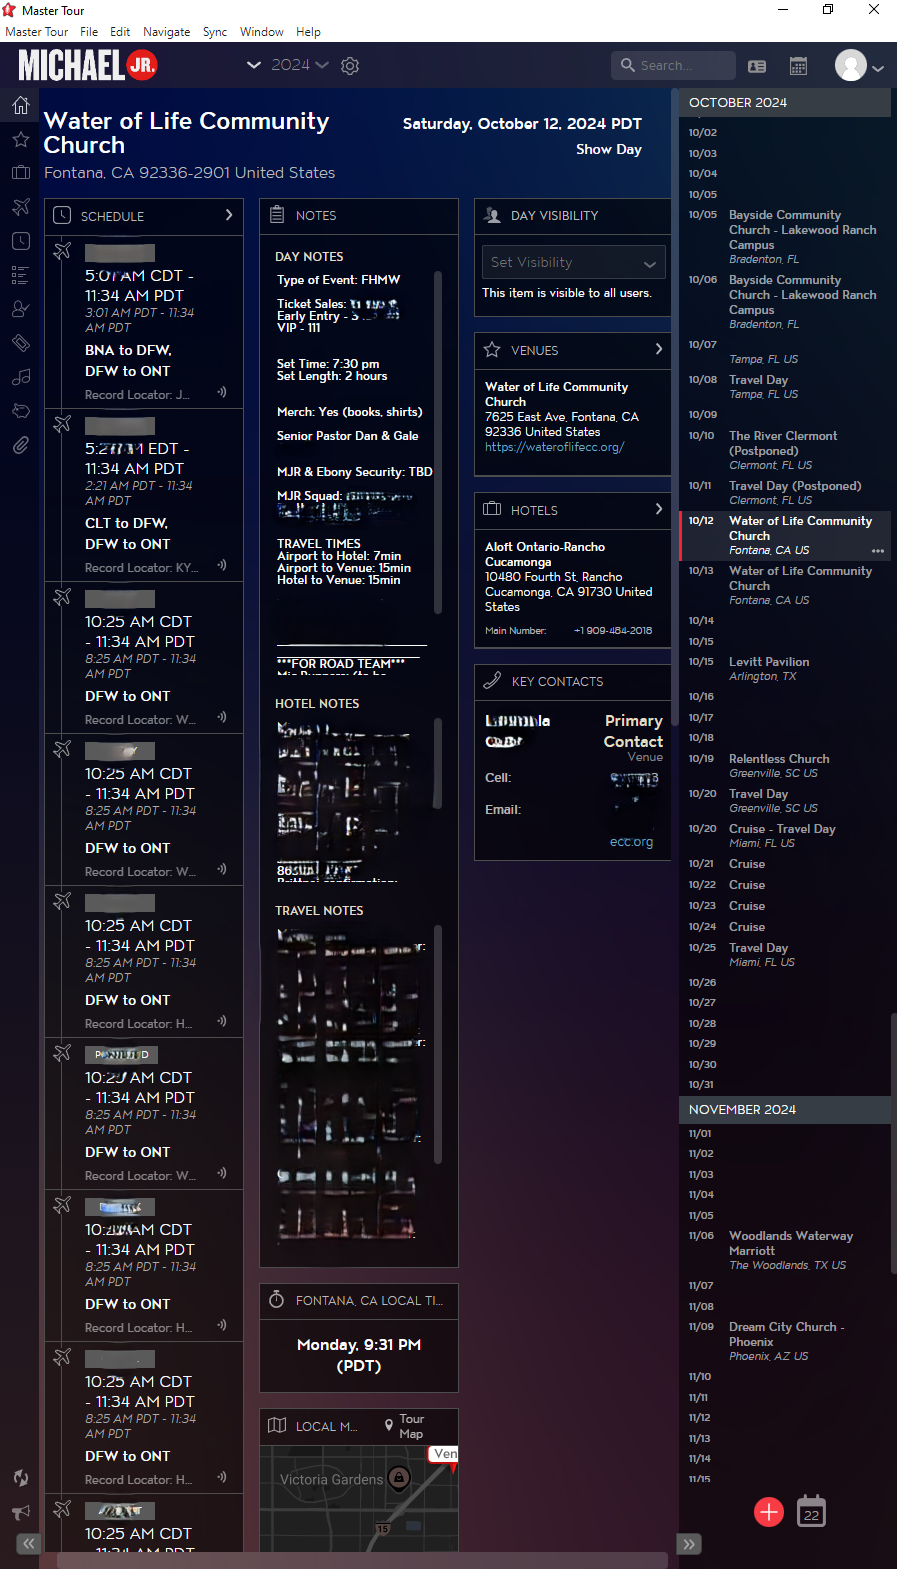Select 10/15 Levitt Pavilion event
Screen dimensions: 897x1569
(784, 669)
